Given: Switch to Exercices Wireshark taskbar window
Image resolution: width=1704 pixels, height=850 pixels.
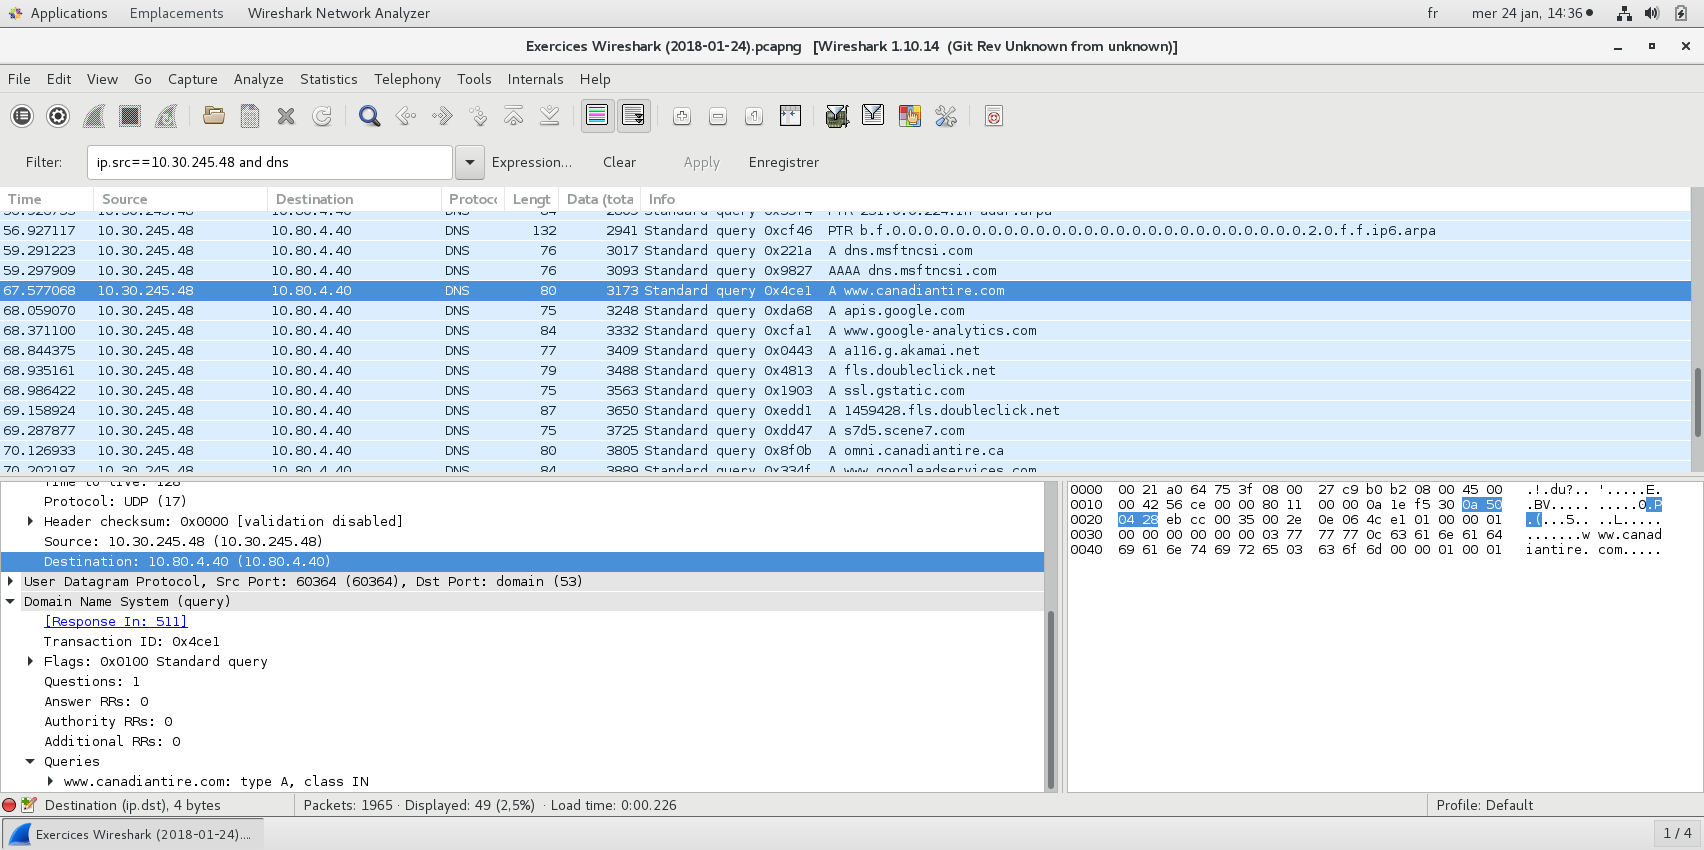Looking at the screenshot, I should click(x=134, y=834).
